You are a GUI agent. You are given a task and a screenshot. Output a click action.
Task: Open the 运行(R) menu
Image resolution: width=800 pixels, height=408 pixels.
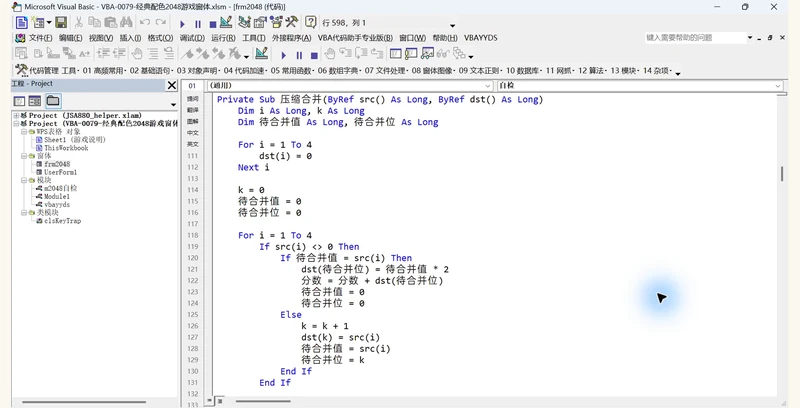223,38
